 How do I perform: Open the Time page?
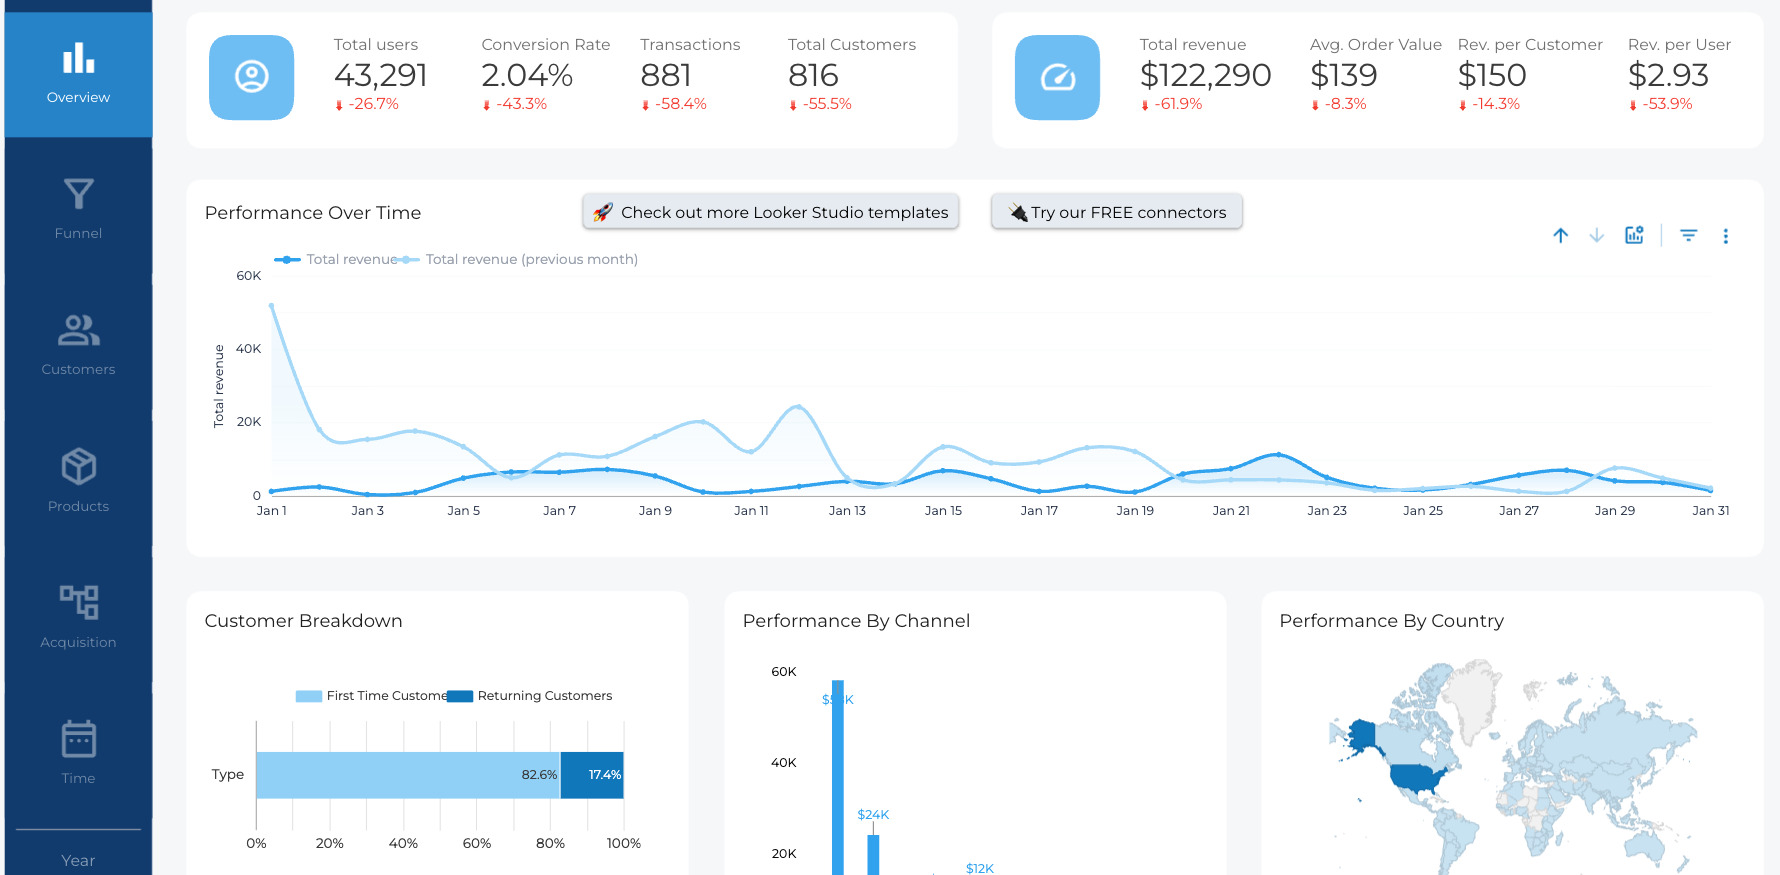78,753
